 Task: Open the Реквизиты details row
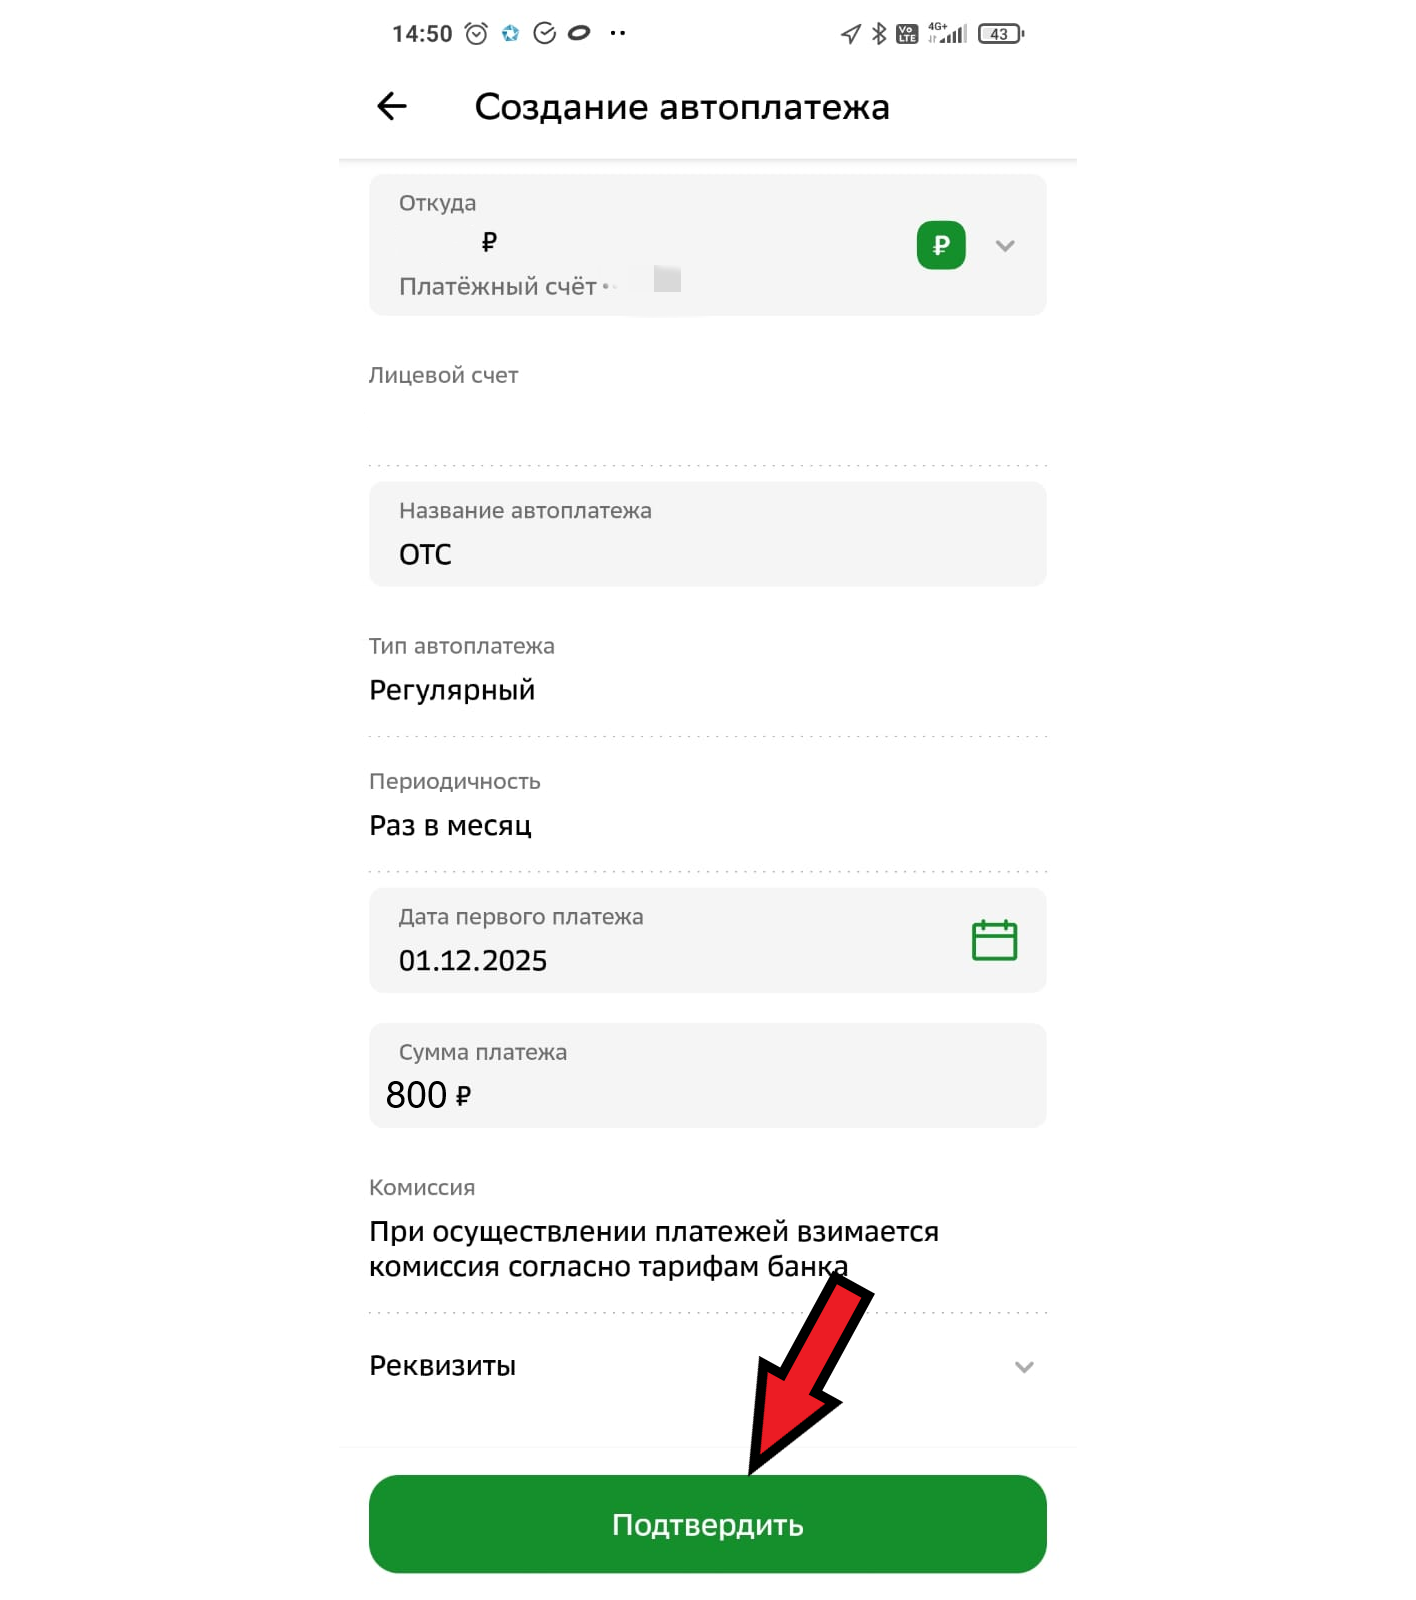(x=707, y=1366)
